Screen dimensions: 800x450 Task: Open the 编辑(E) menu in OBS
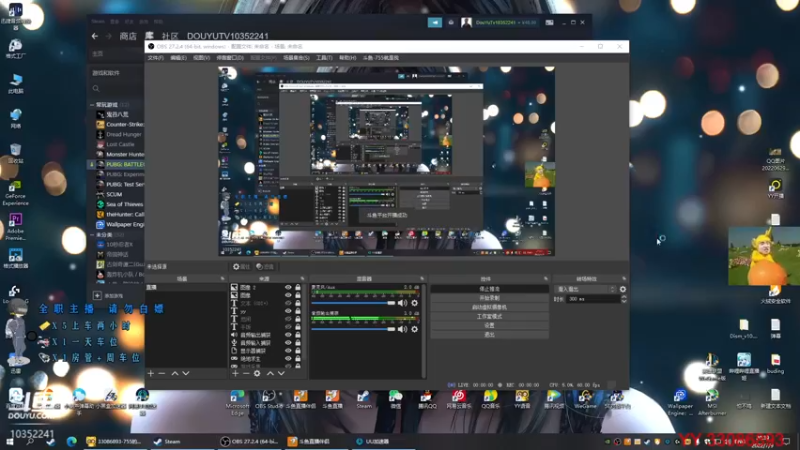click(x=178, y=58)
